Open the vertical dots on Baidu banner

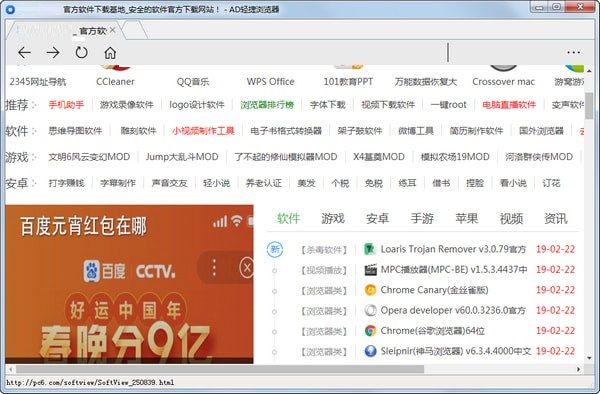(x=214, y=267)
